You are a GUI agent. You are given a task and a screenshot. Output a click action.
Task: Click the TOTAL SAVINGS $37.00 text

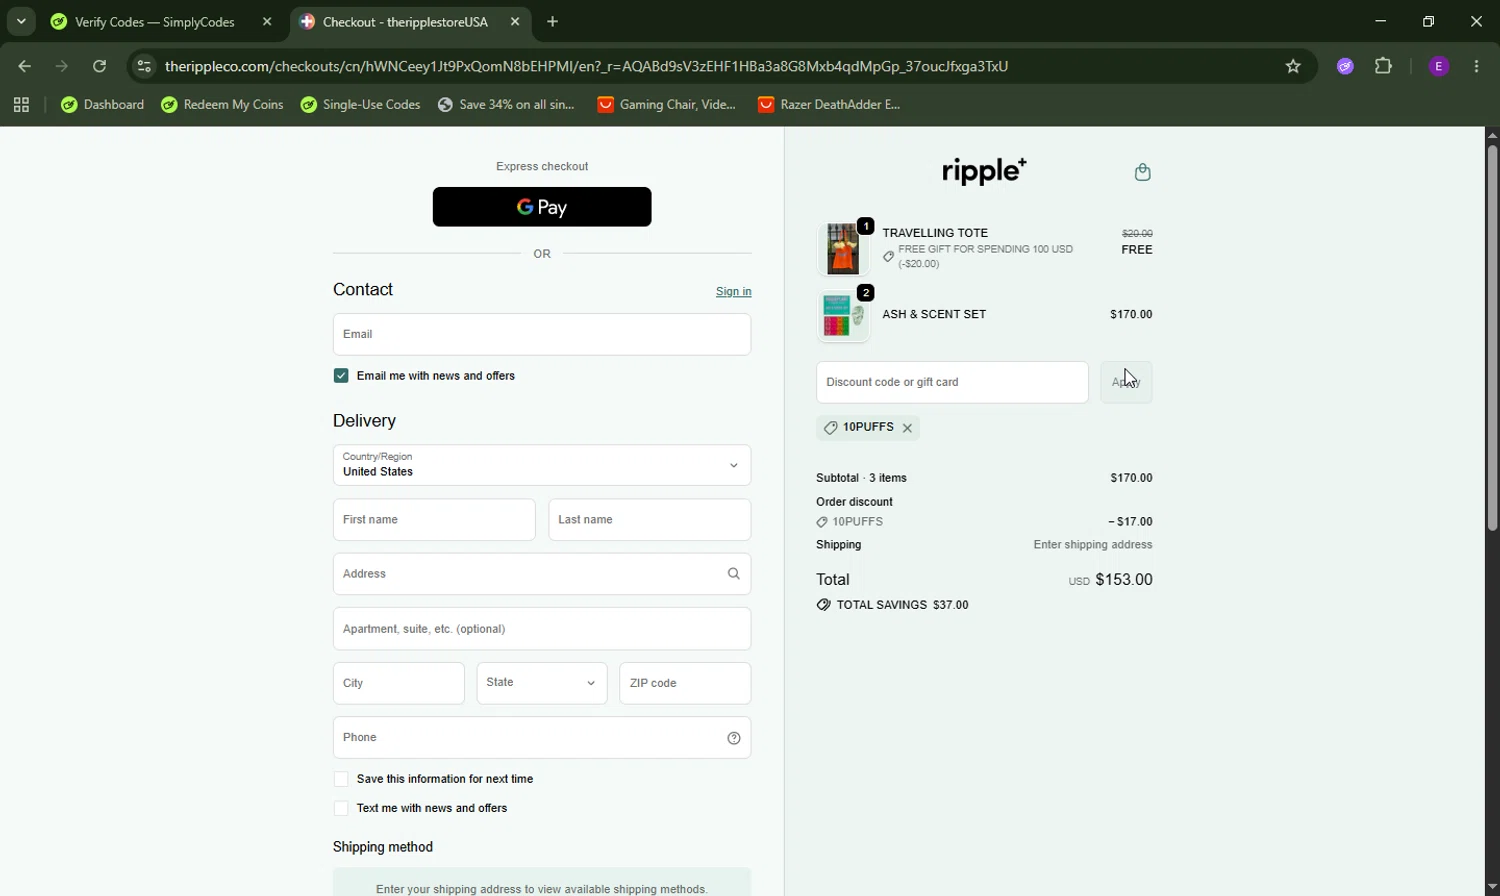coord(903,606)
